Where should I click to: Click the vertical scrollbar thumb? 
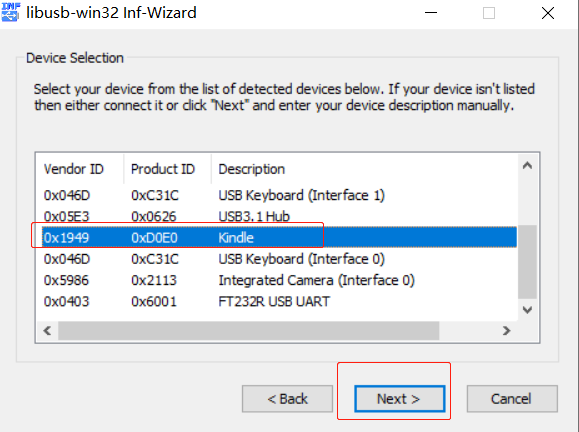(x=527, y=261)
